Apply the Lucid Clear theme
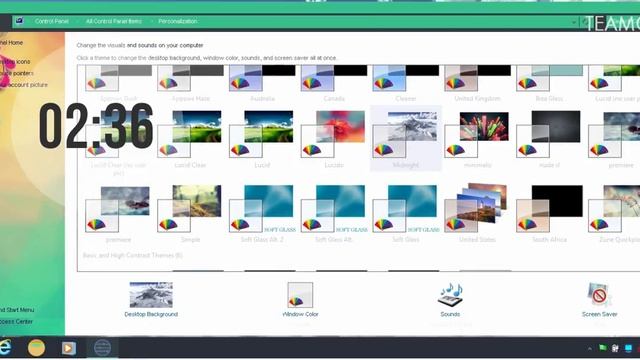Screen dimensions: 640x360 [190, 139]
